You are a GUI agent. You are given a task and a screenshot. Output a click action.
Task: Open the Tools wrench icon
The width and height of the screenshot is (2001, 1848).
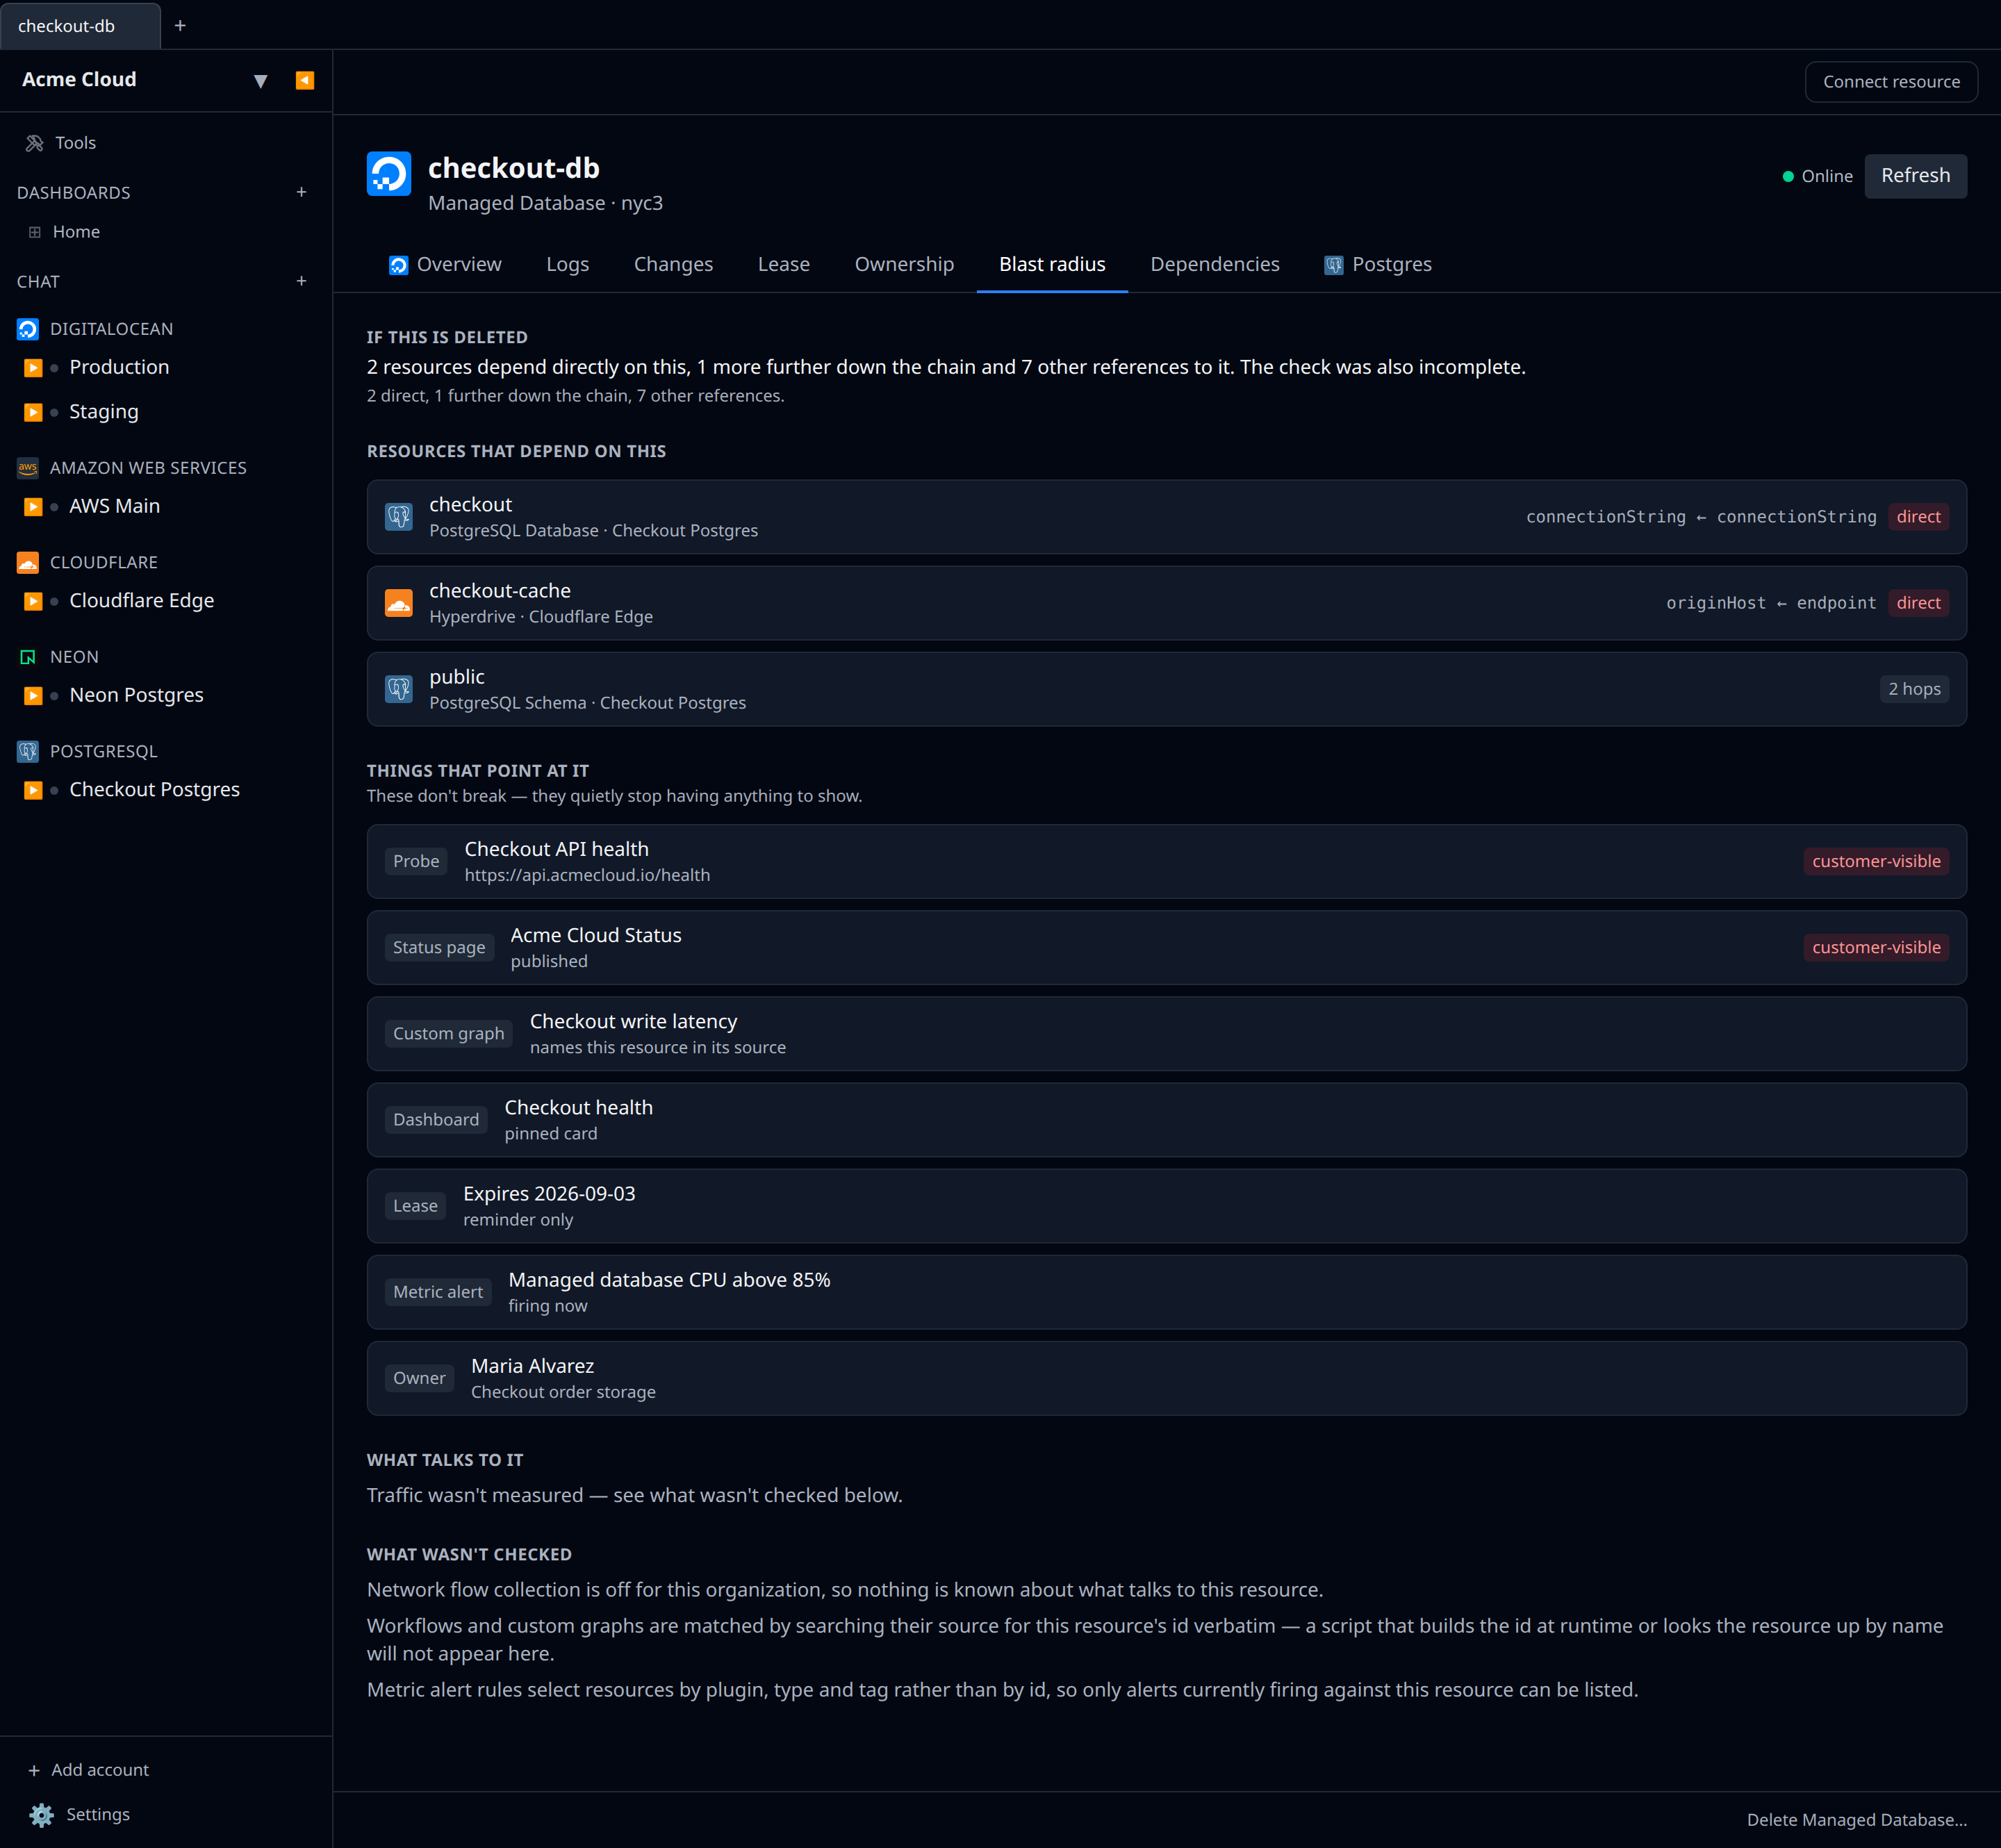(x=35, y=143)
